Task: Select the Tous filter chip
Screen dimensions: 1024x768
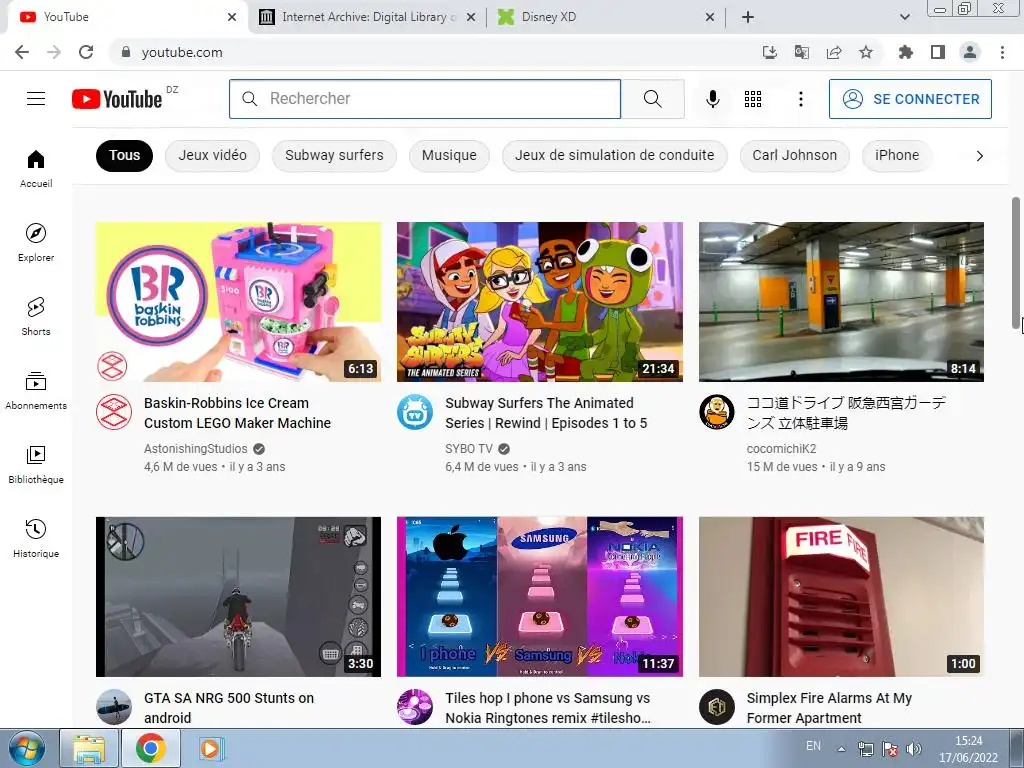Action: pos(124,155)
